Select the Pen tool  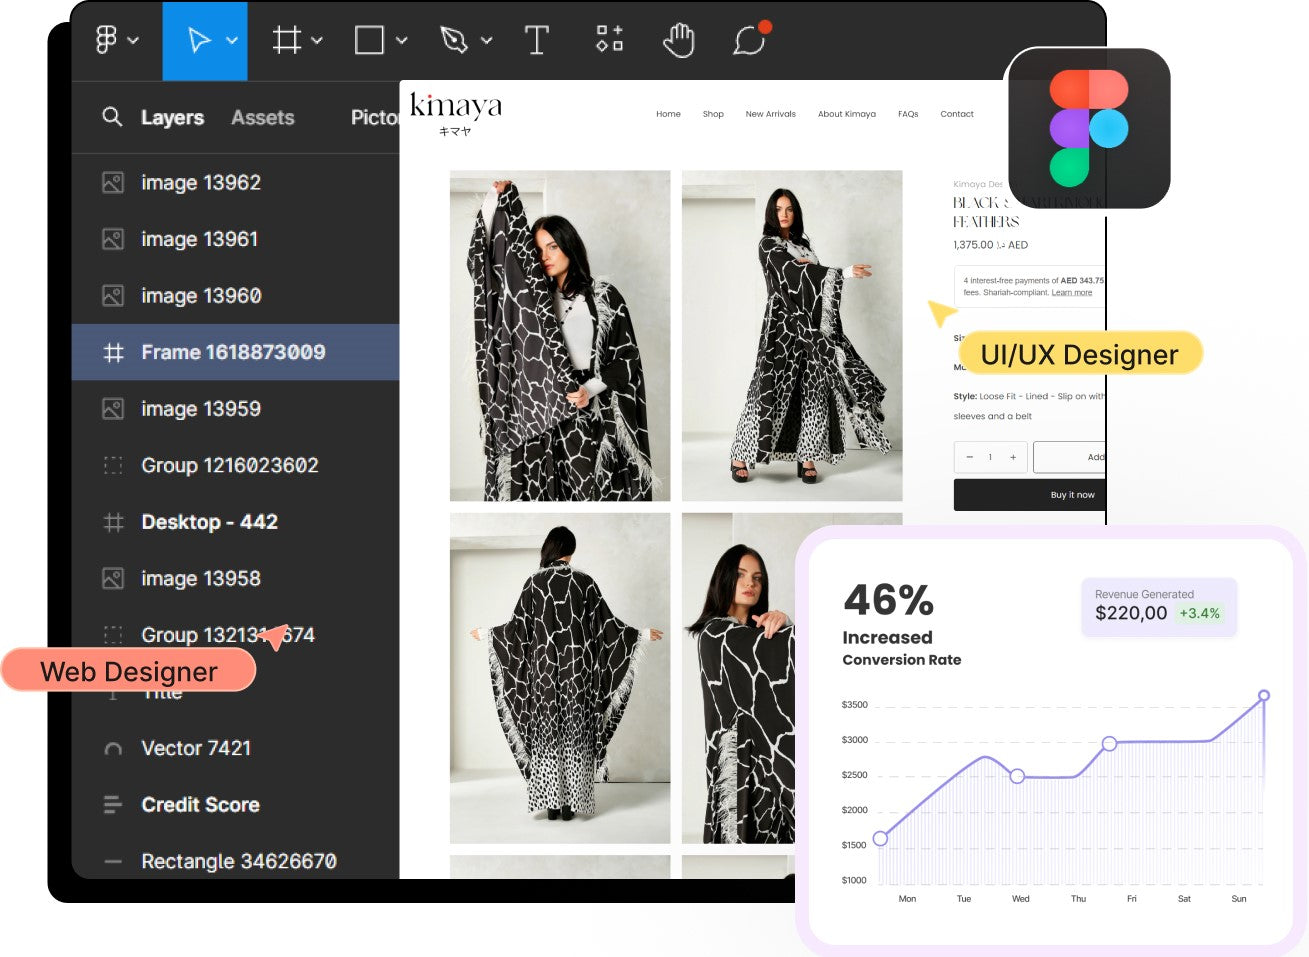click(454, 40)
